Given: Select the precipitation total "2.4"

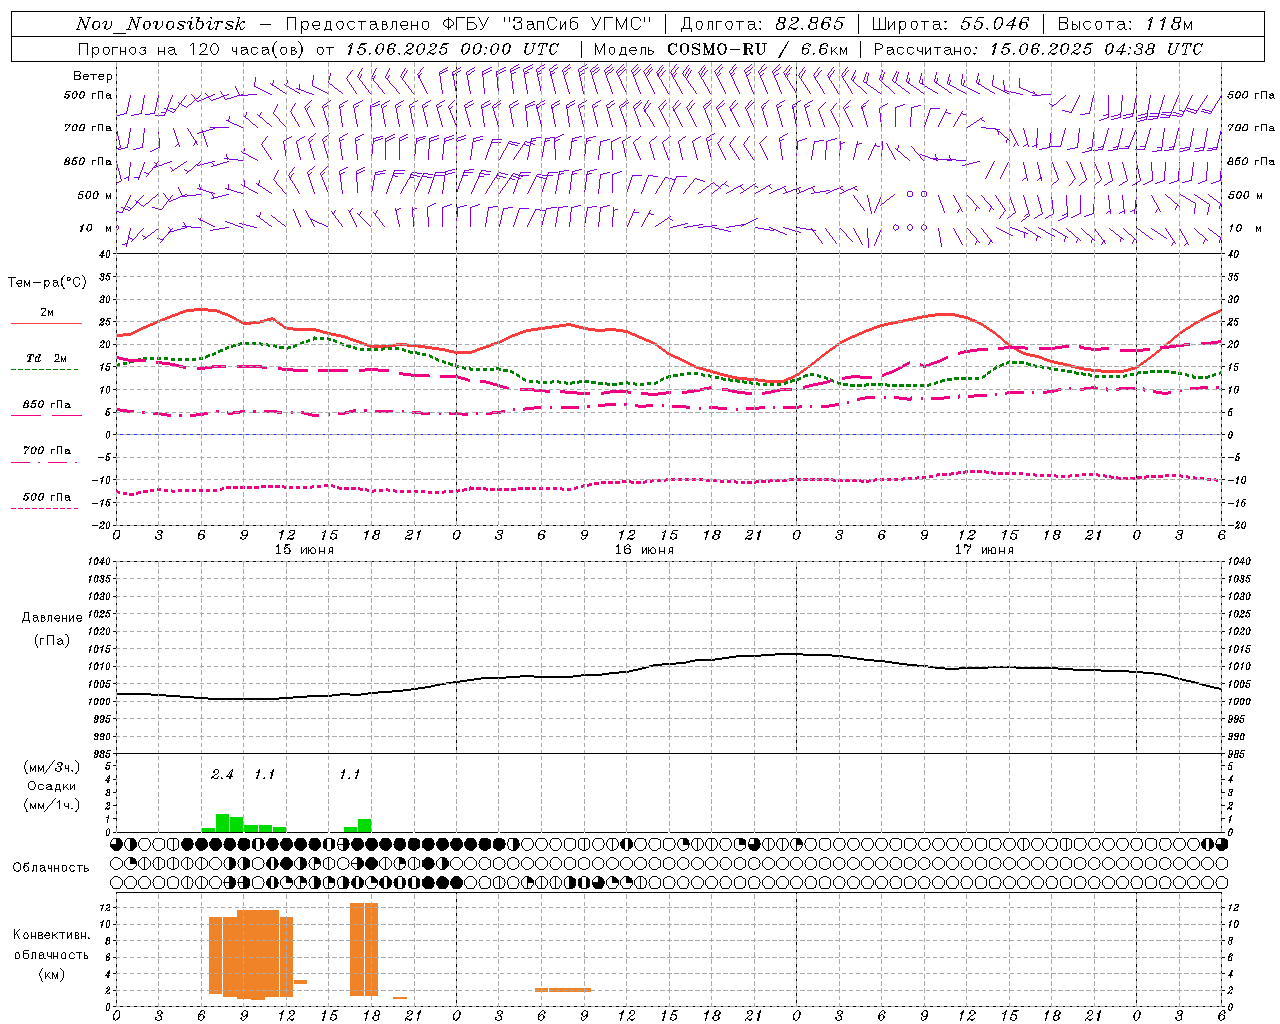Looking at the screenshot, I should point(222,774).
